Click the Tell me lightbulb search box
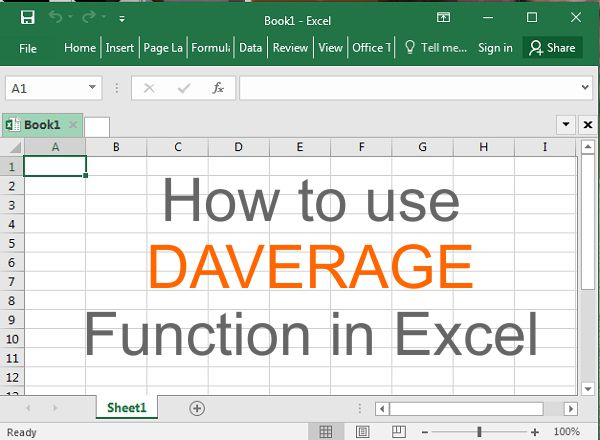Viewport: 600px width, 440px height. (x=436, y=48)
